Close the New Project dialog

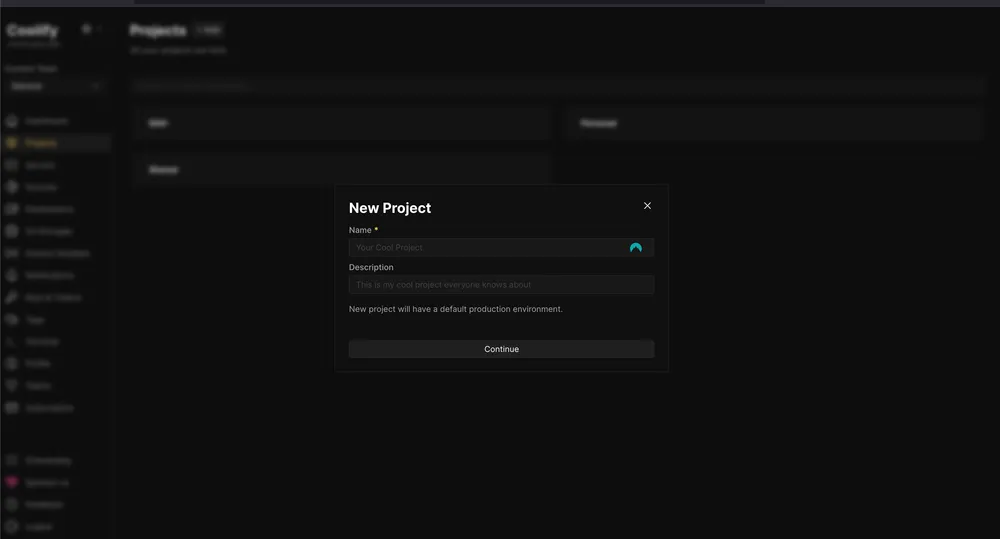click(x=647, y=206)
